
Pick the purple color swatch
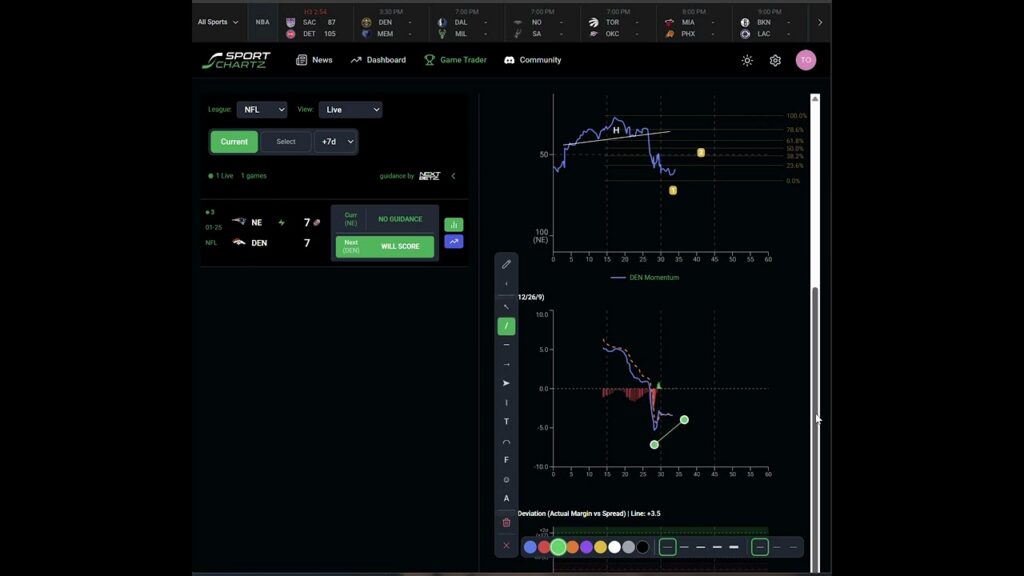tap(586, 547)
